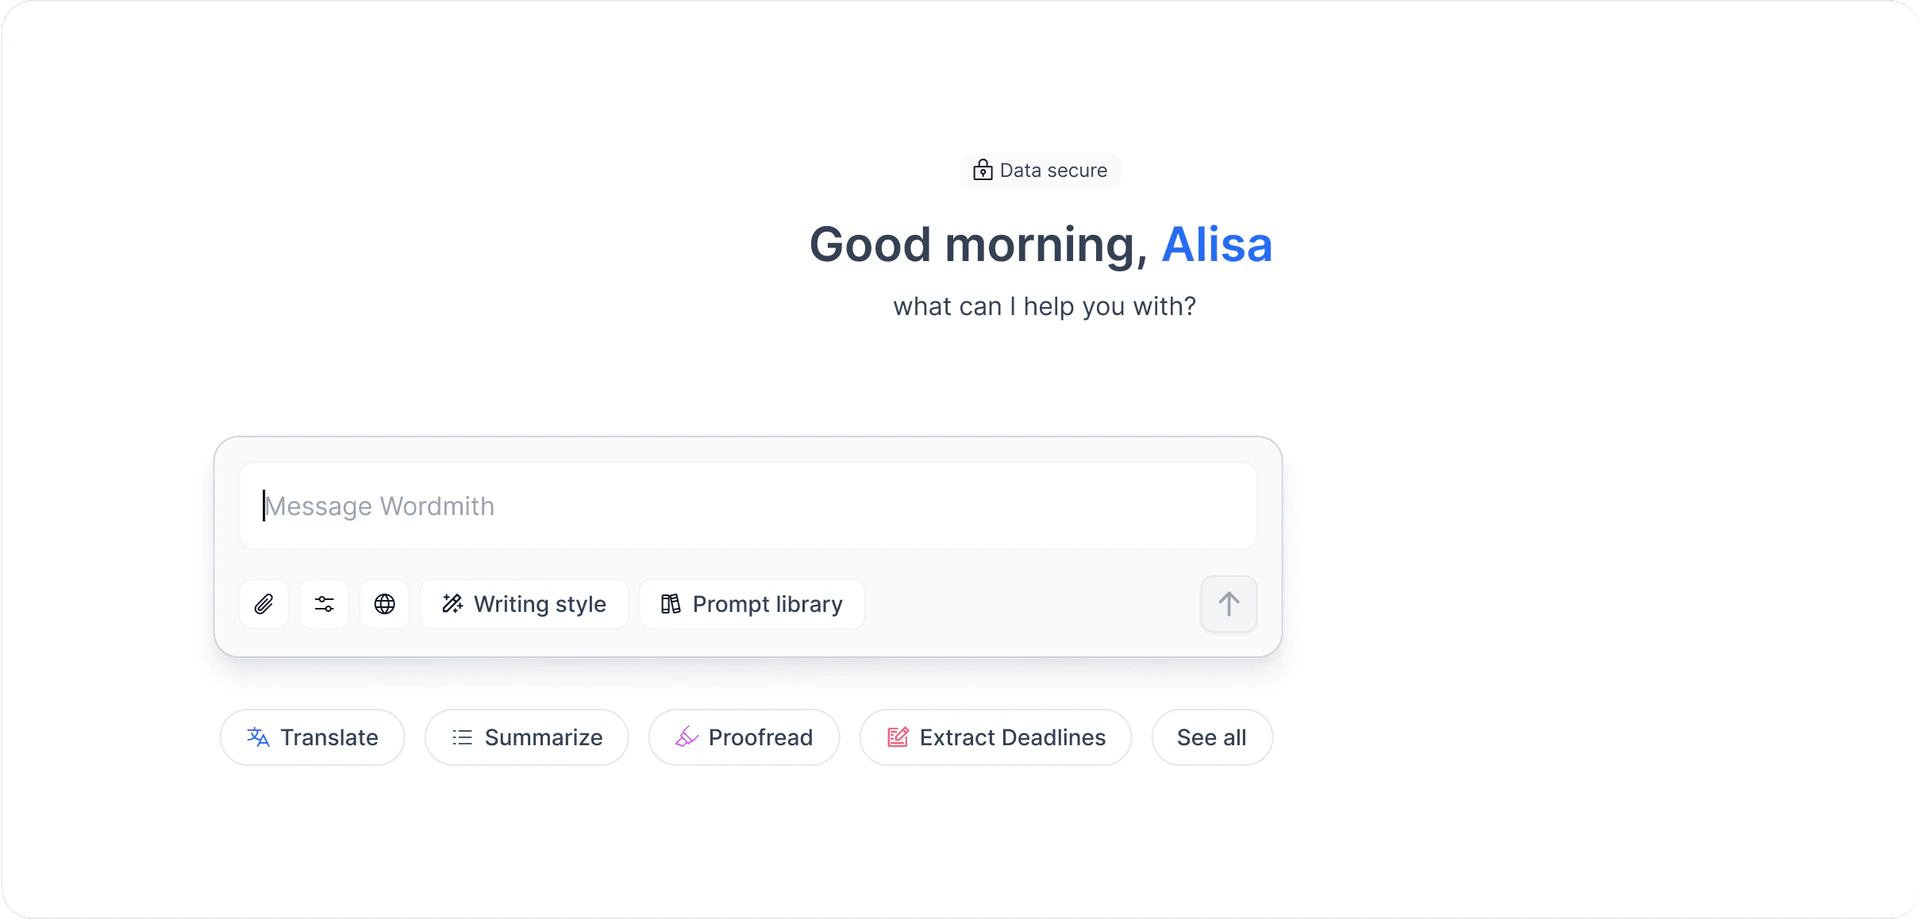
Task: Click the Data secure lock icon
Action: click(983, 170)
